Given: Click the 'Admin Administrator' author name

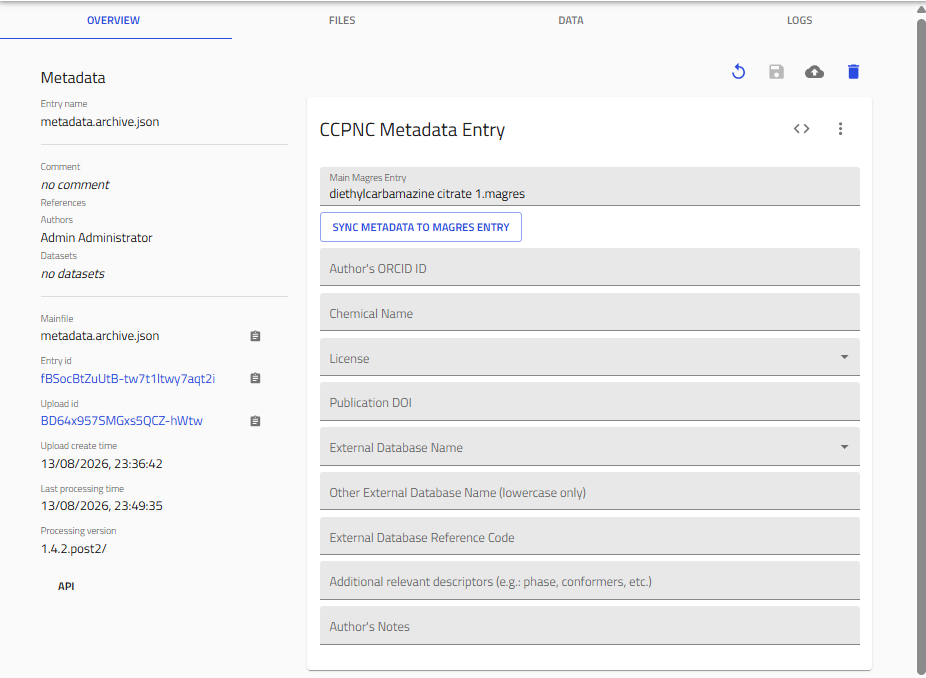Looking at the screenshot, I should 96,237.
